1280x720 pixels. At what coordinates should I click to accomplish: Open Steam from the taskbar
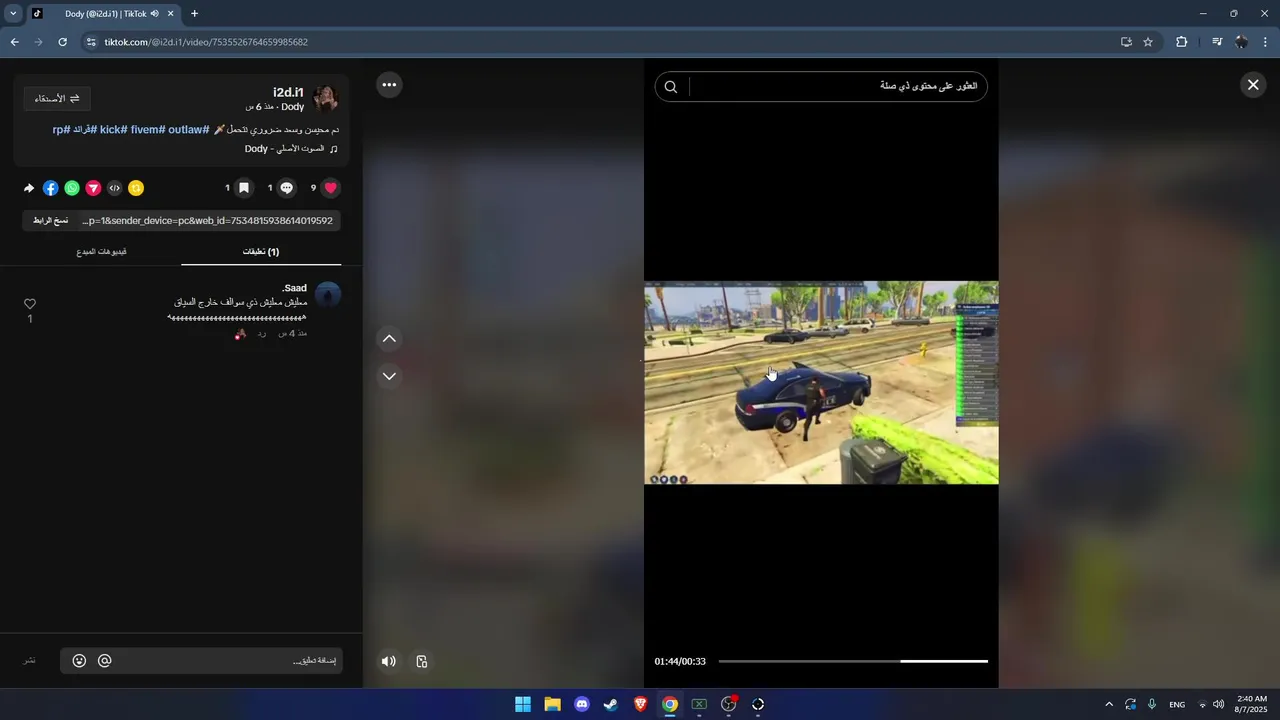click(611, 704)
